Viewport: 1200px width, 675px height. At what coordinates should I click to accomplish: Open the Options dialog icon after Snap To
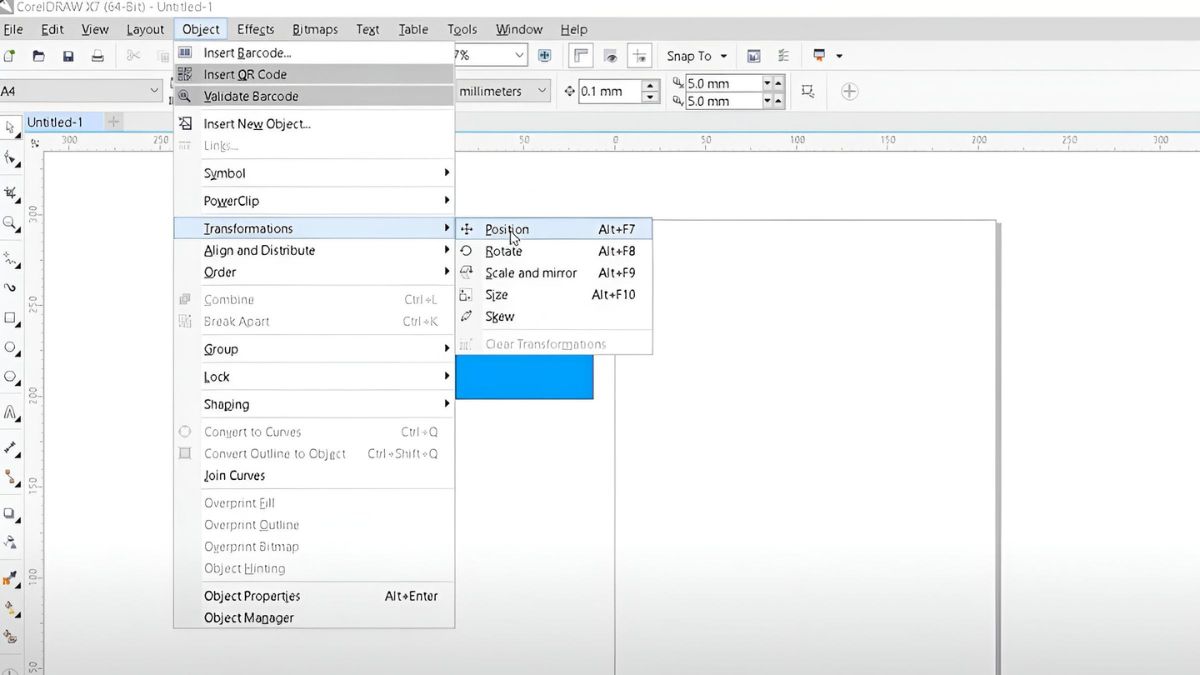point(782,56)
